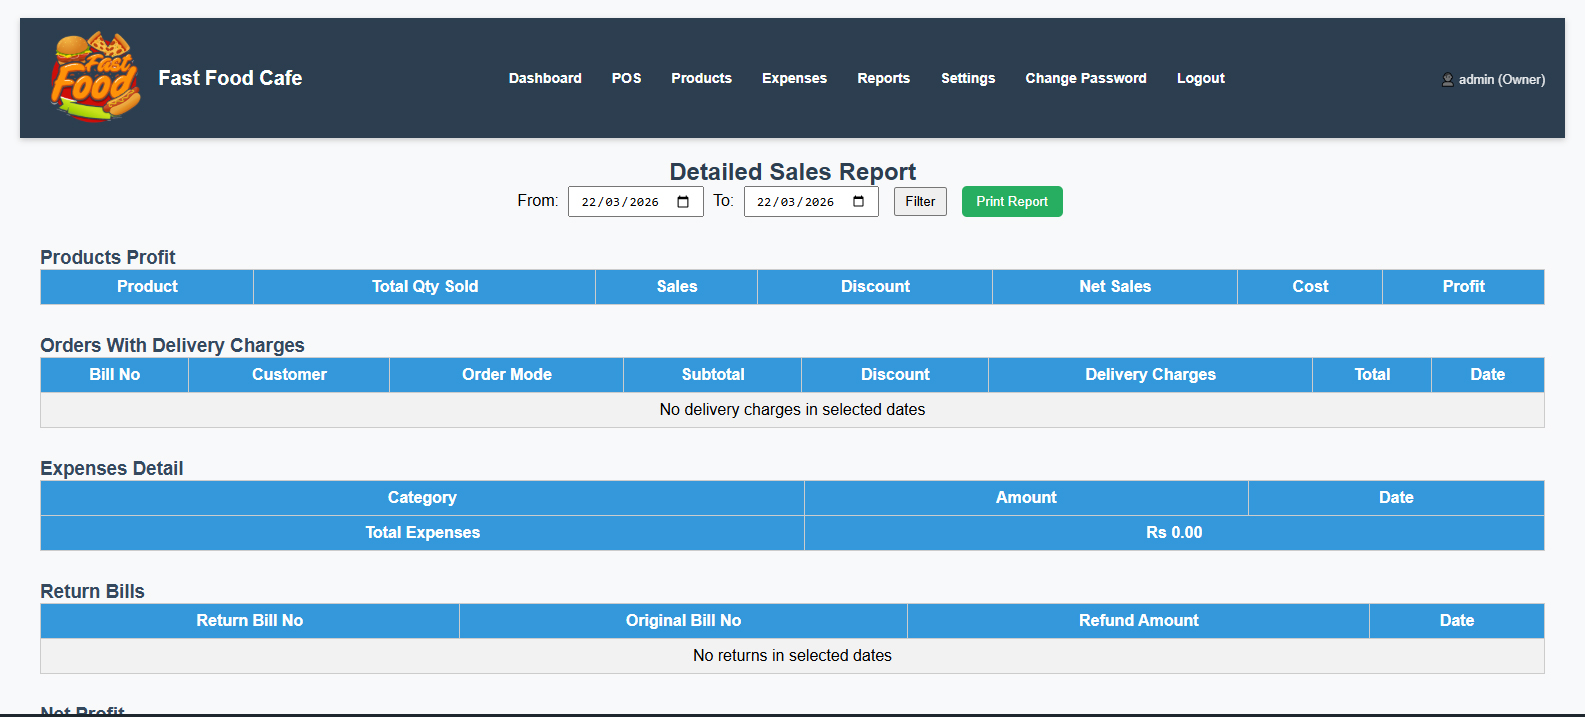Click the admin user profile icon
The width and height of the screenshot is (1585, 717).
[1447, 80]
